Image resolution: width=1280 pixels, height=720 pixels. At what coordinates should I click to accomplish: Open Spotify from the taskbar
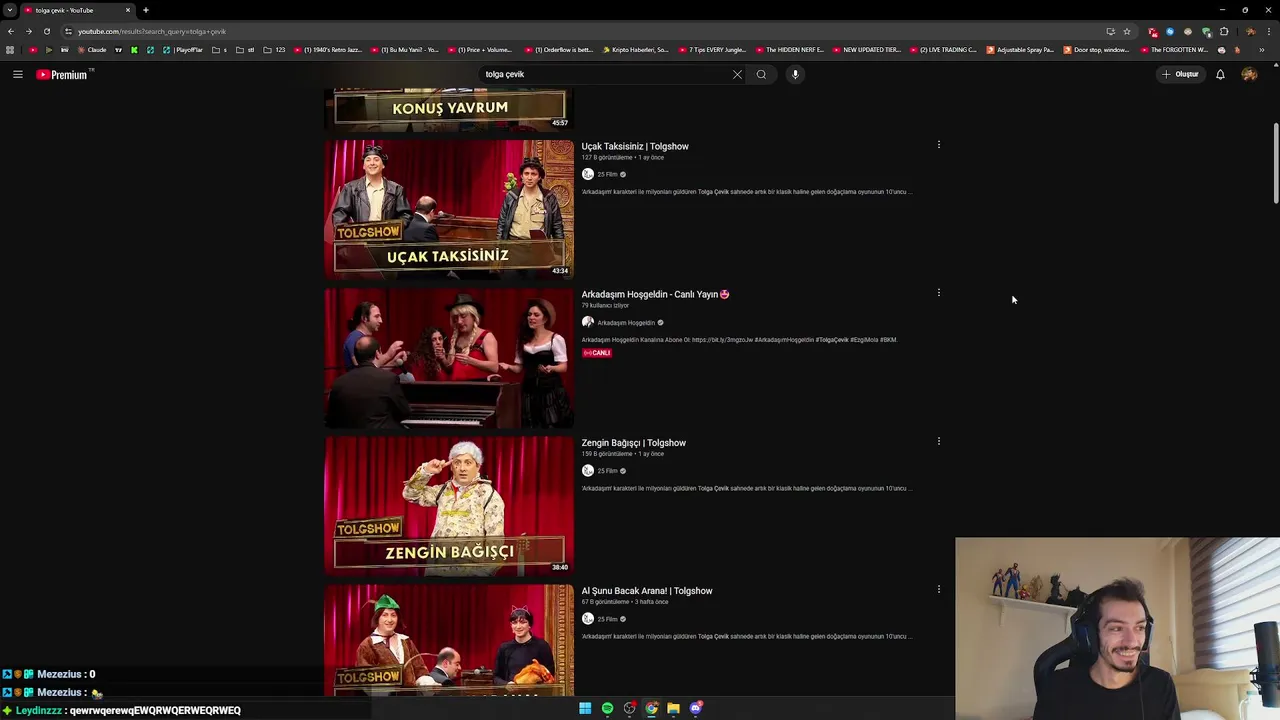click(607, 709)
